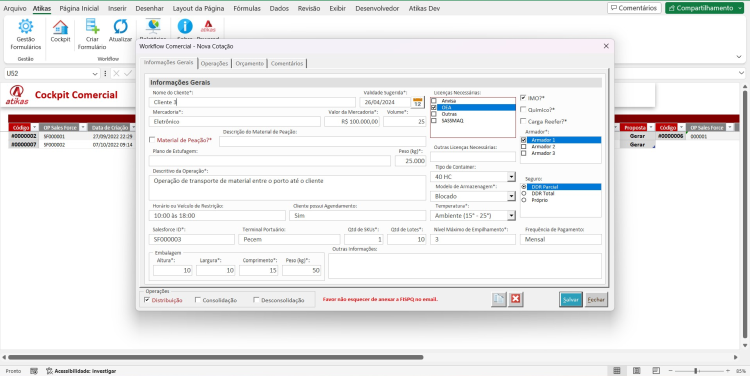This screenshot has width=750, height=376.
Task: Click the zoom slider in the status bar
Action: tap(696, 371)
